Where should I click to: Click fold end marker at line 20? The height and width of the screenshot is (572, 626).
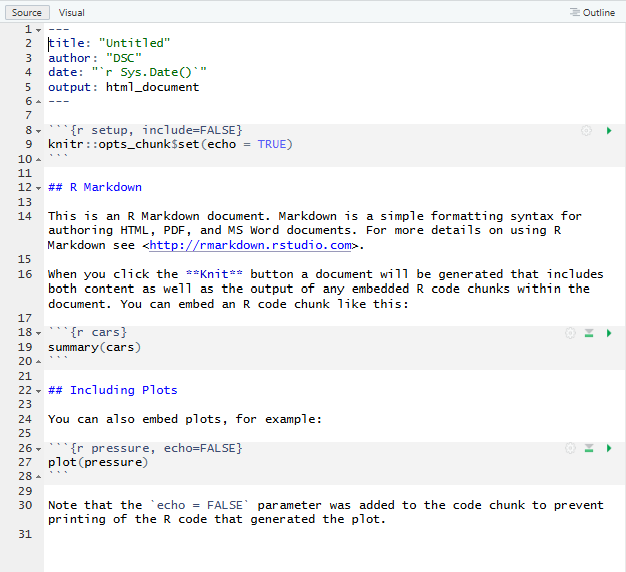point(38,362)
